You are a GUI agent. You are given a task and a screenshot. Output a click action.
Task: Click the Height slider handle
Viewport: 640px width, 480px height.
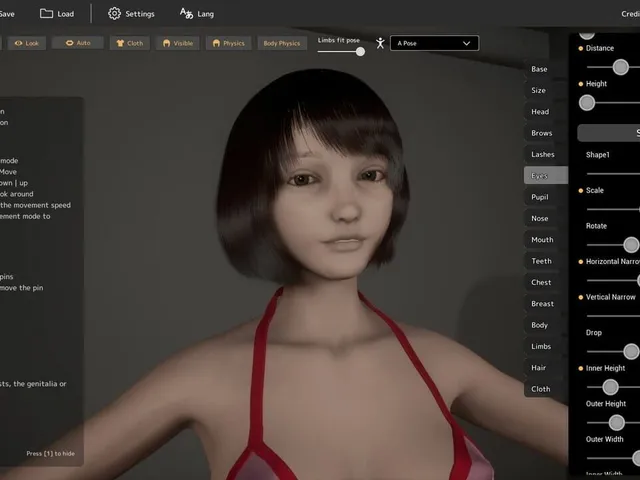pyautogui.click(x=587, y=103)
